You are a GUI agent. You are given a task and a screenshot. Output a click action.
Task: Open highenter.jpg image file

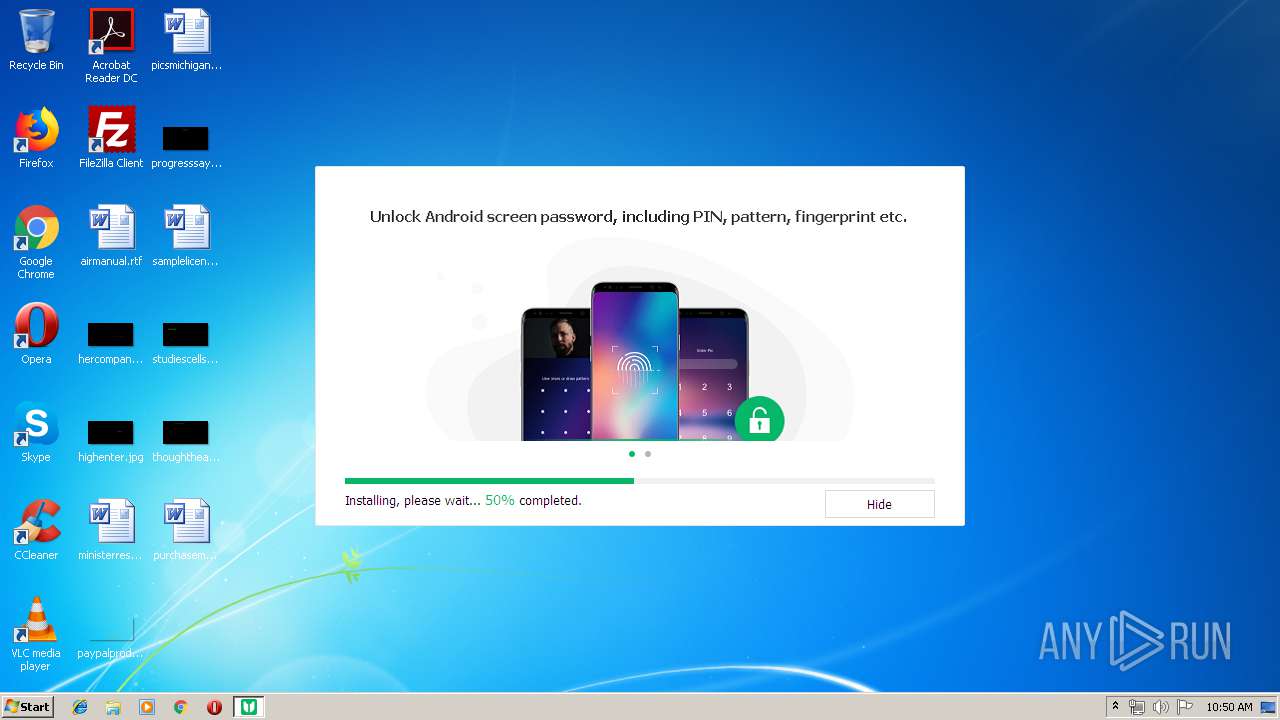tap(111, 440)
